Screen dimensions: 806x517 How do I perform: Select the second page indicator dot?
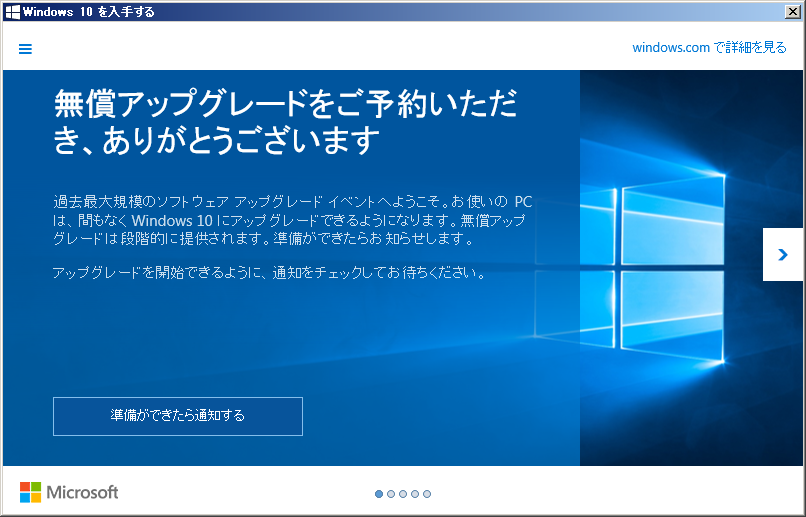click(391, 494)
